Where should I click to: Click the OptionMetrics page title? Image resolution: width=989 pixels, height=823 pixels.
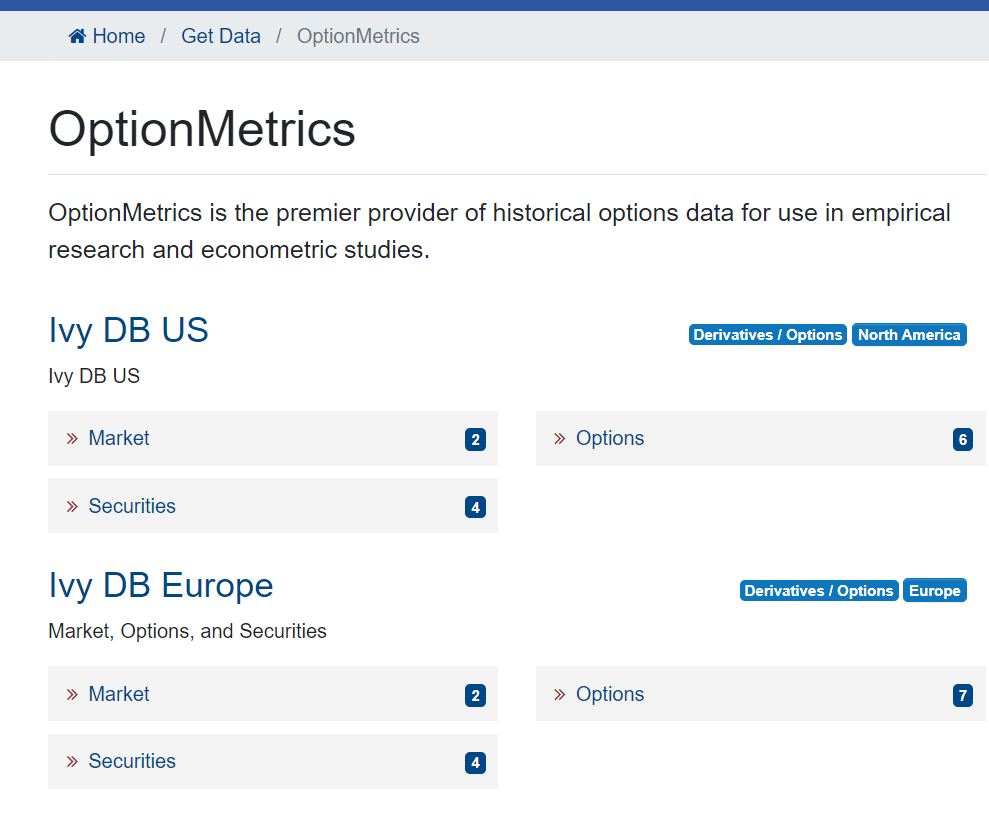click(202, 129)
